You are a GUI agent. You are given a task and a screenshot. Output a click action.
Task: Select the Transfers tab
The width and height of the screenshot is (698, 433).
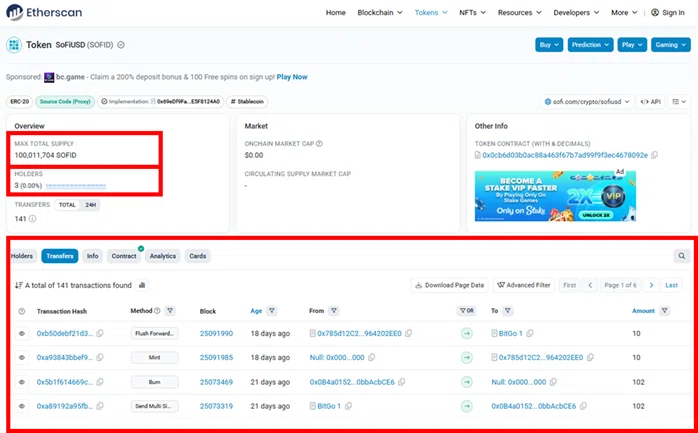coord(60,256)
